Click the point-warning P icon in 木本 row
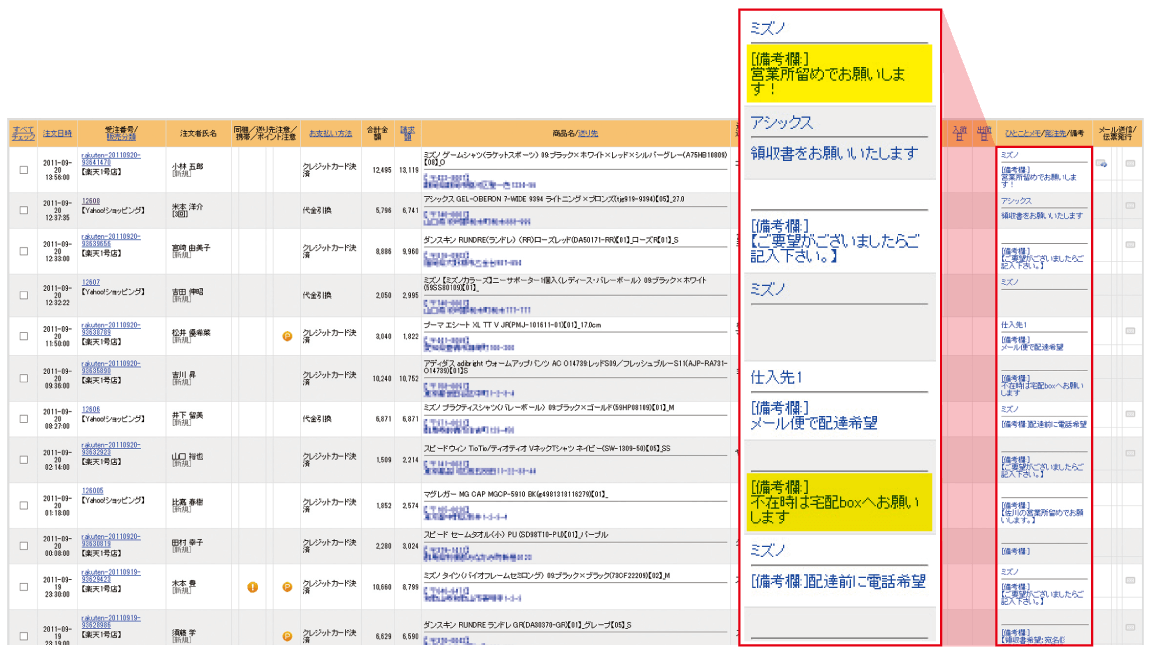Image resolution: width=1150 pixels, height=652 pixels. pyautogui.click(x=287, y=587)
